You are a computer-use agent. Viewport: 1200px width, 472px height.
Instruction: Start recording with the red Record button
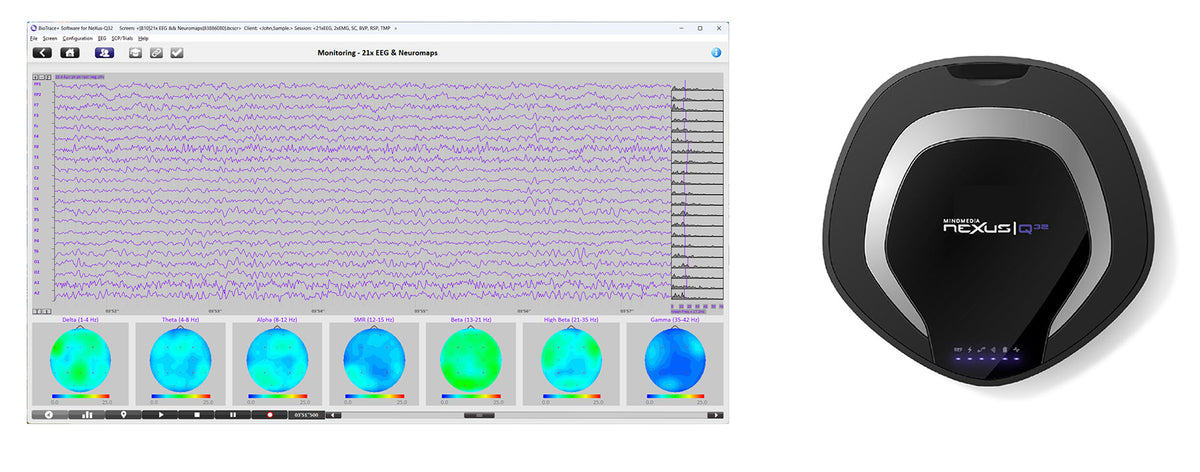point(270,414)
